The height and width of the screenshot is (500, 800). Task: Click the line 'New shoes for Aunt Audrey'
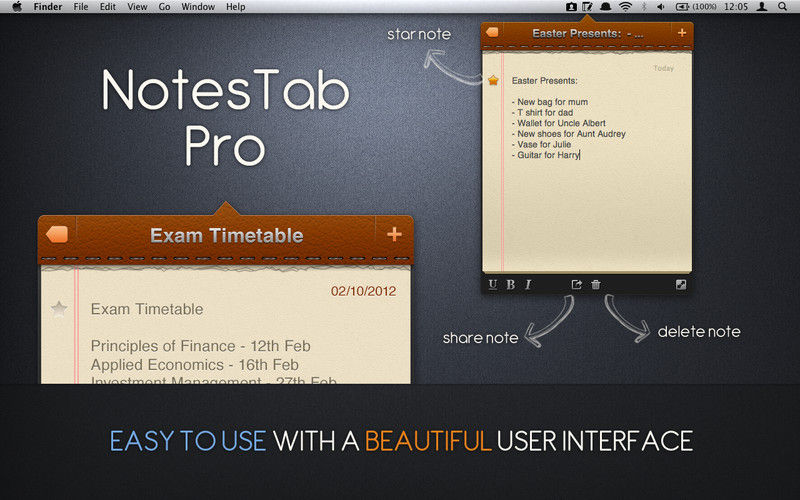point(568,134)
